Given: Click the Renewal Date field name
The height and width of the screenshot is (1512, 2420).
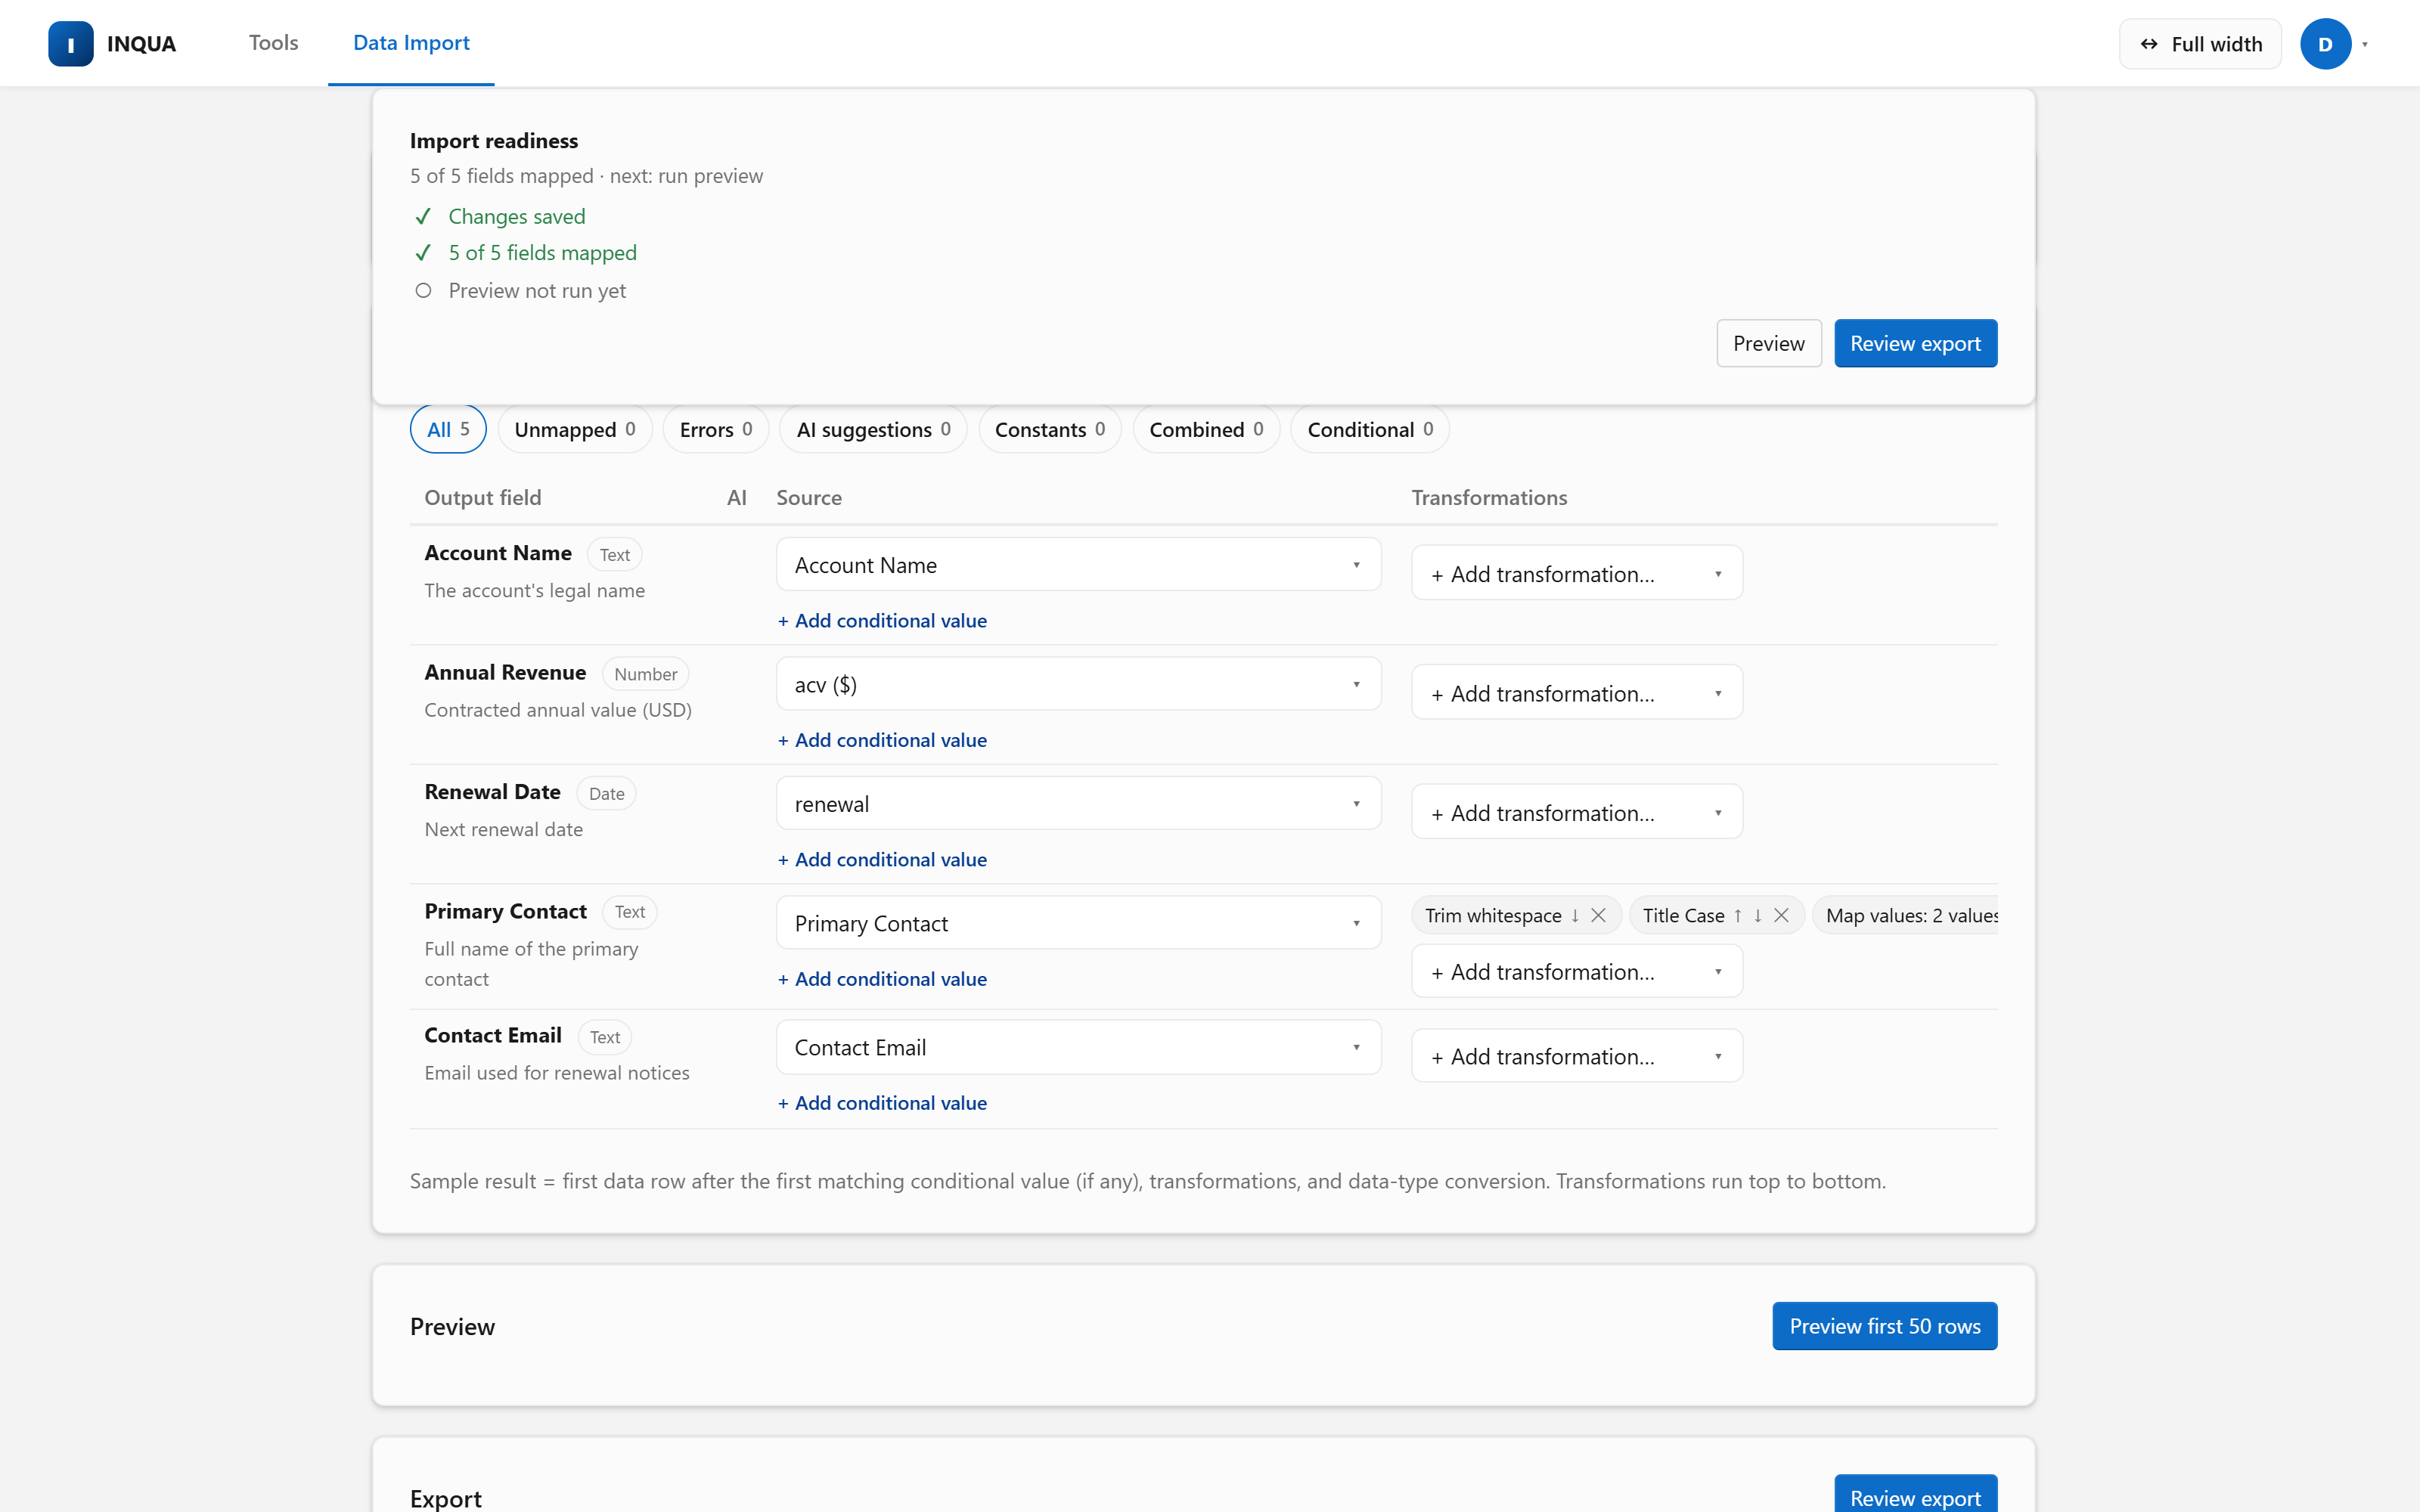Looking at the screenshot, I should 492,791.
